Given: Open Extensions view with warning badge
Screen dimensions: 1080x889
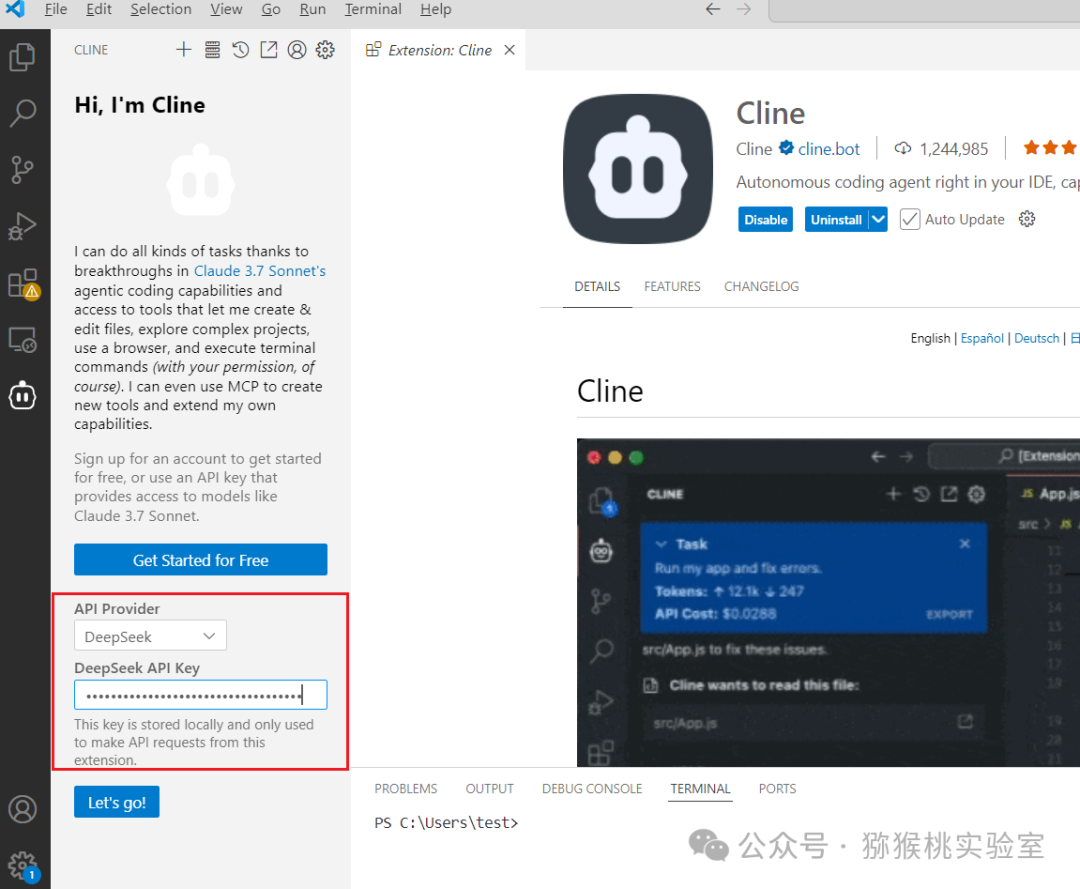Looking at the screenshot, I should (x=23, y=283).
